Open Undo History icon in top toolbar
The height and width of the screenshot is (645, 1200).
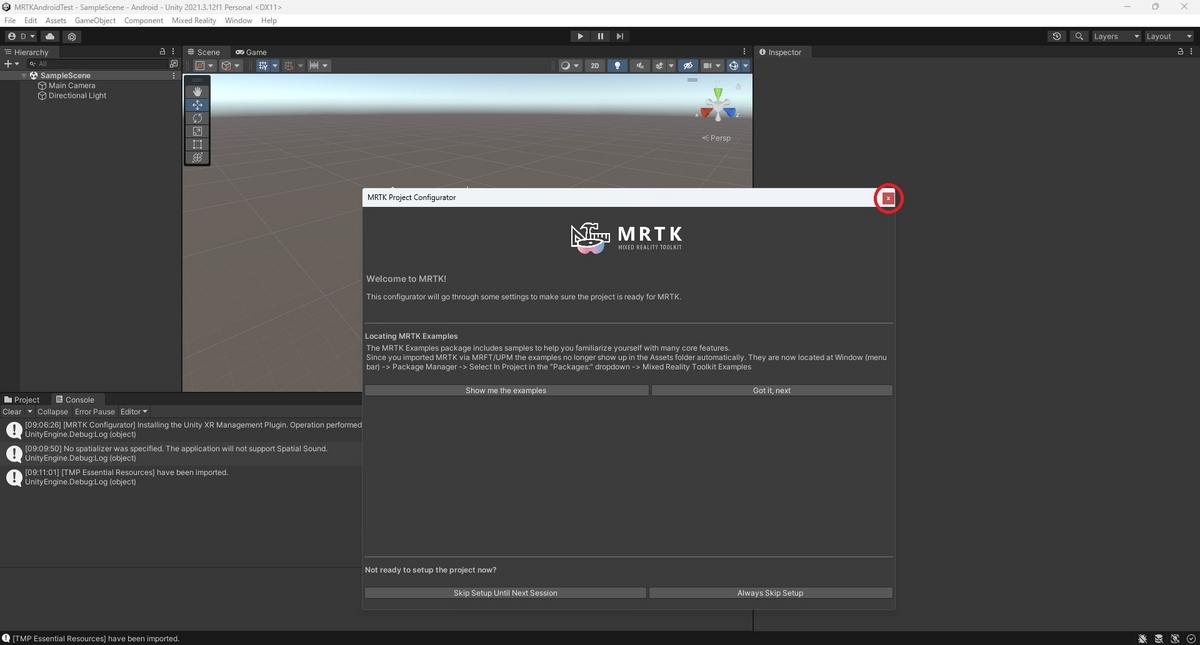pos(1057,36)
